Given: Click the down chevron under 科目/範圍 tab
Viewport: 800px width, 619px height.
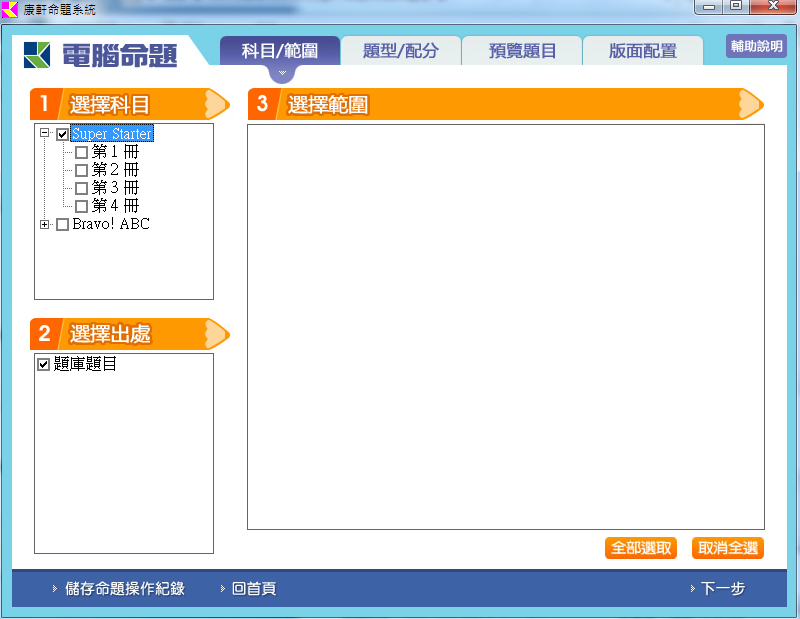Looking at the screenshot, I should pyautogui.click(x=282, y=73).
